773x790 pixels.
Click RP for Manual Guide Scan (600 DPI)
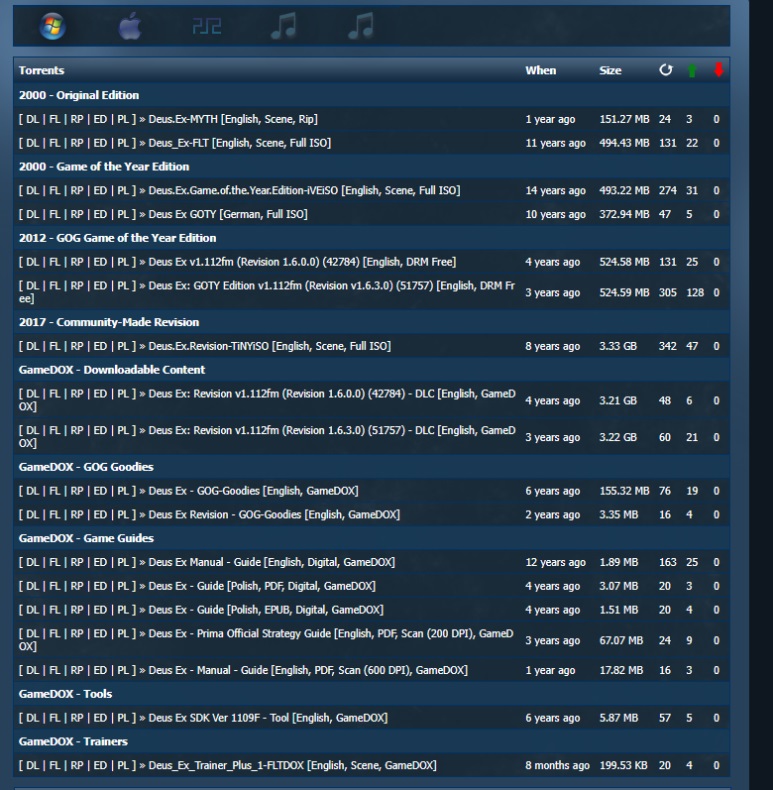click(77, 670)
